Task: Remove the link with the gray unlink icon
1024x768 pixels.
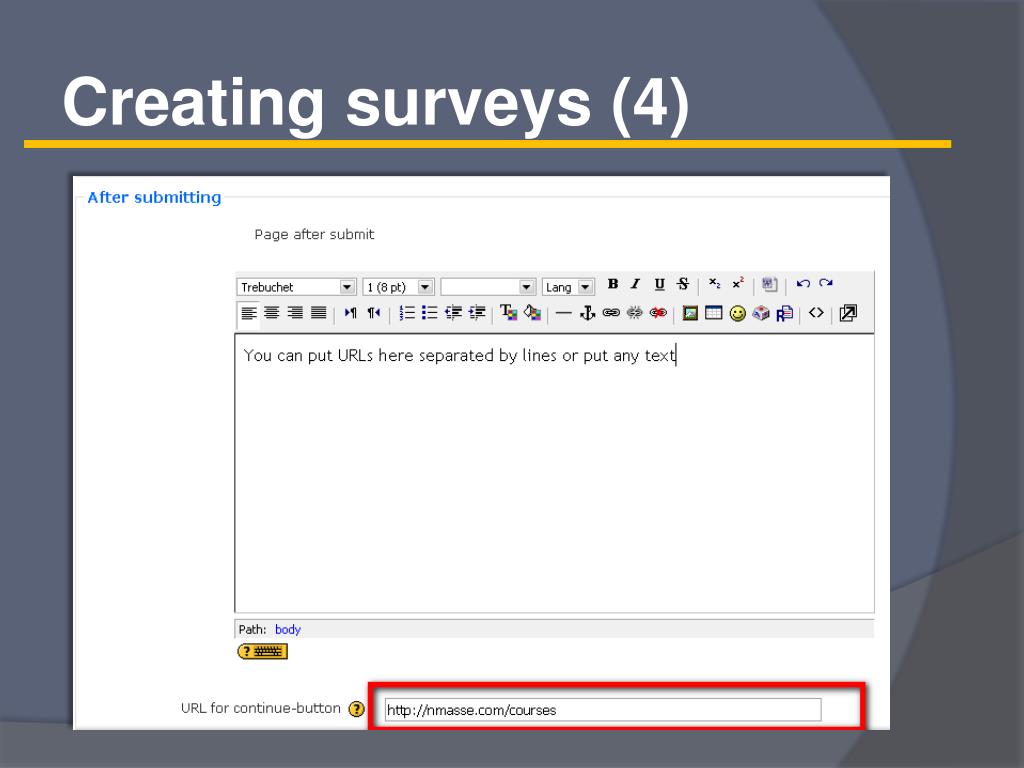Action: coord(634,313)
